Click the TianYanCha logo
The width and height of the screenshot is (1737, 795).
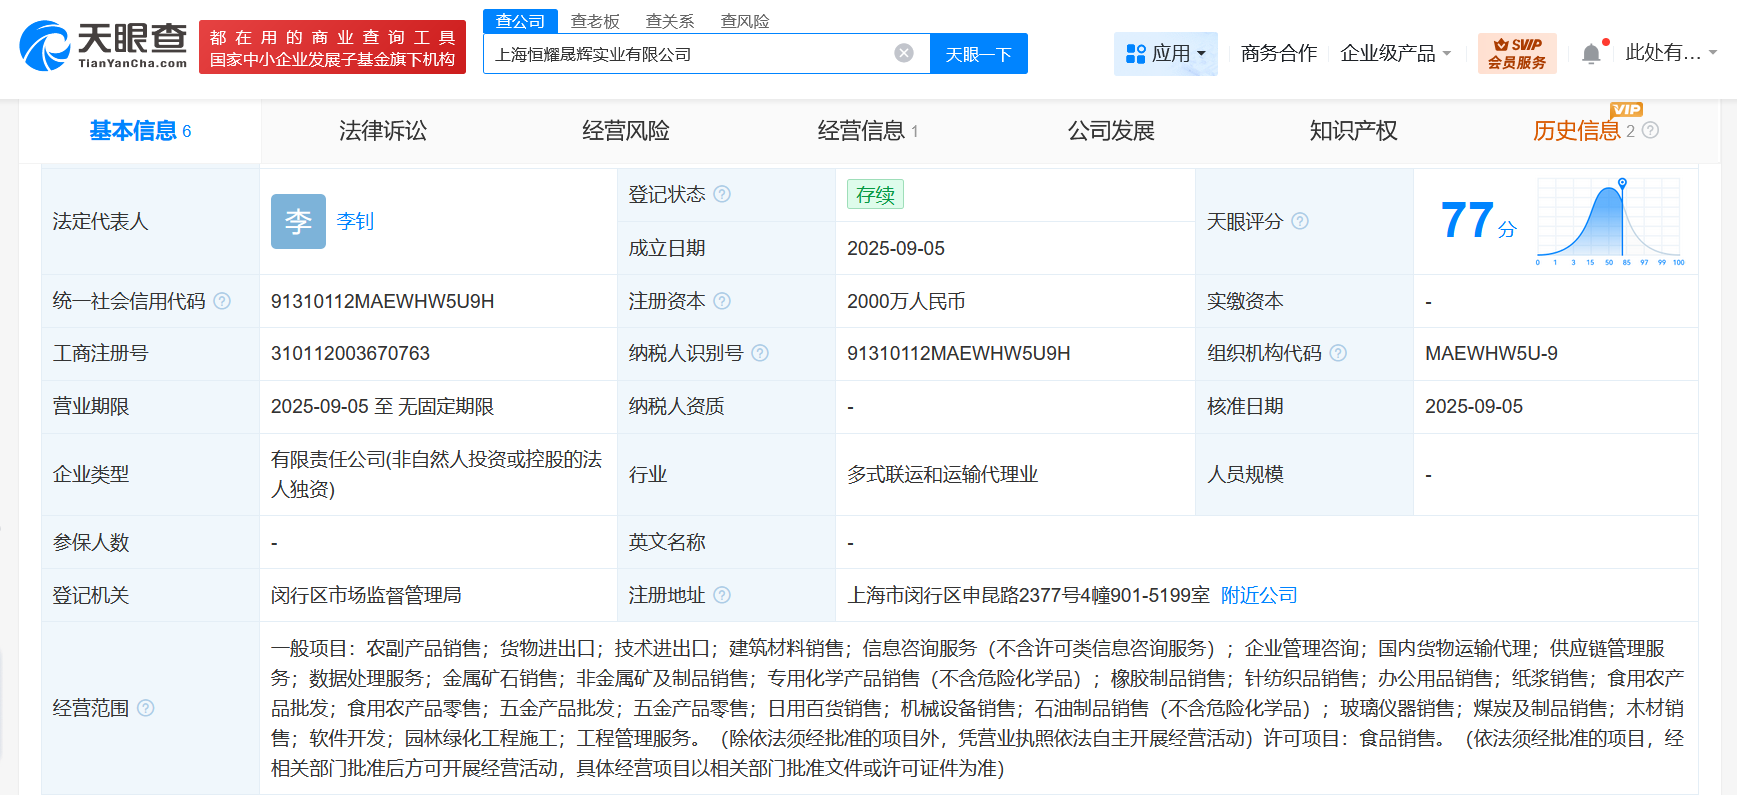104,46
